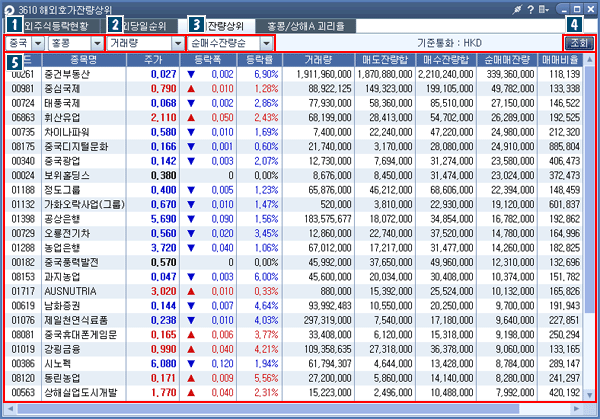
Task: Click the app icon left of title 3610
Action: point(8,8)
